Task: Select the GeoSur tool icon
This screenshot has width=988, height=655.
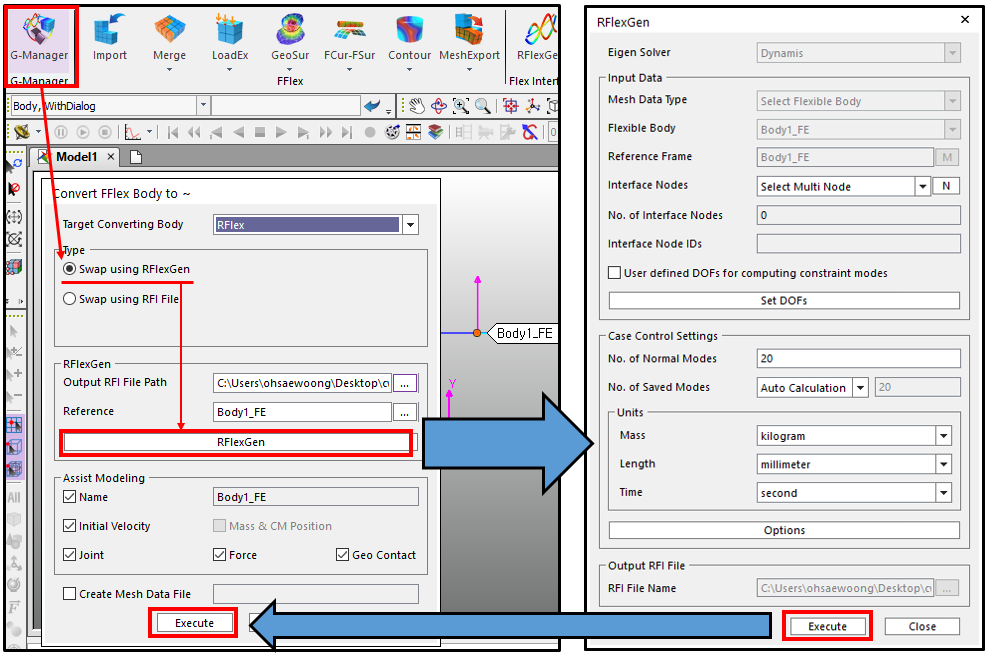Action: click(291, 35)
